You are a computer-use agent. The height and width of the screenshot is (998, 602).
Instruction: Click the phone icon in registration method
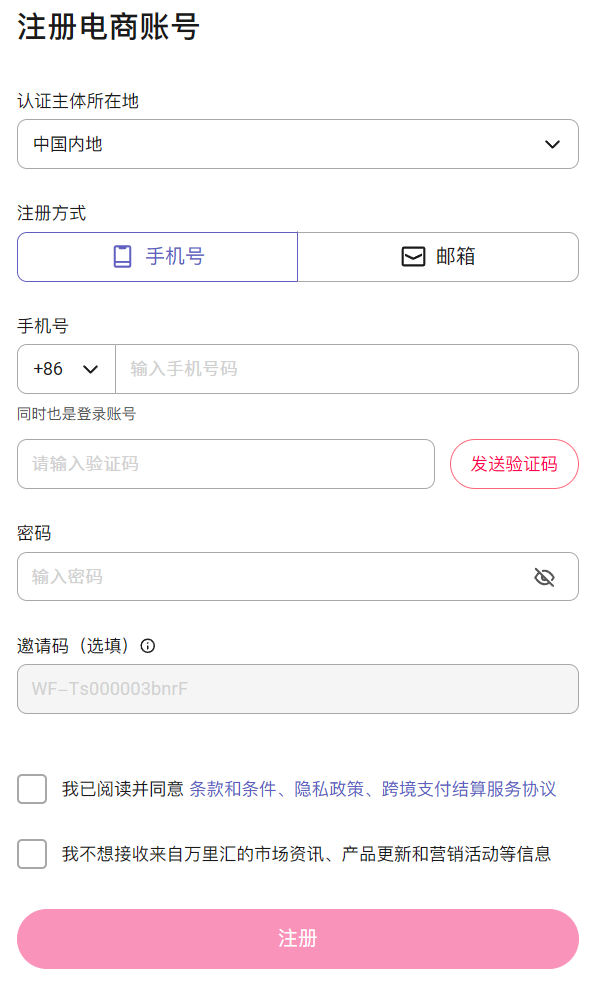[122, 257]
